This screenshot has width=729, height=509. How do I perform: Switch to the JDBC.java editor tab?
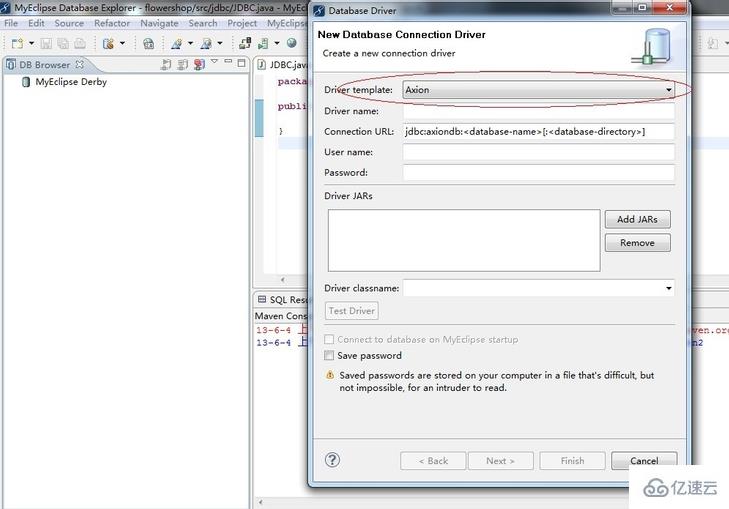tap(283, 65)
